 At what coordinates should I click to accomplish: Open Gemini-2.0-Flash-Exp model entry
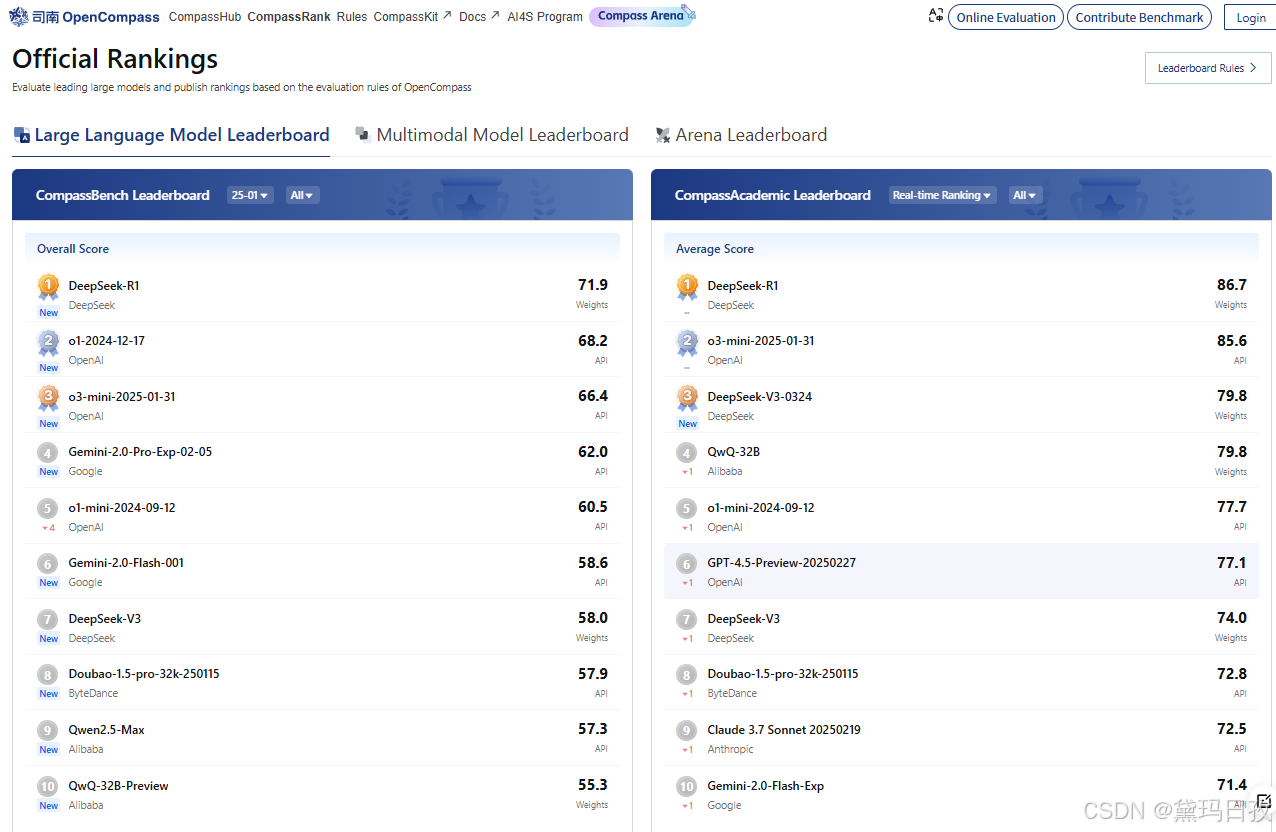click(961, 794)
